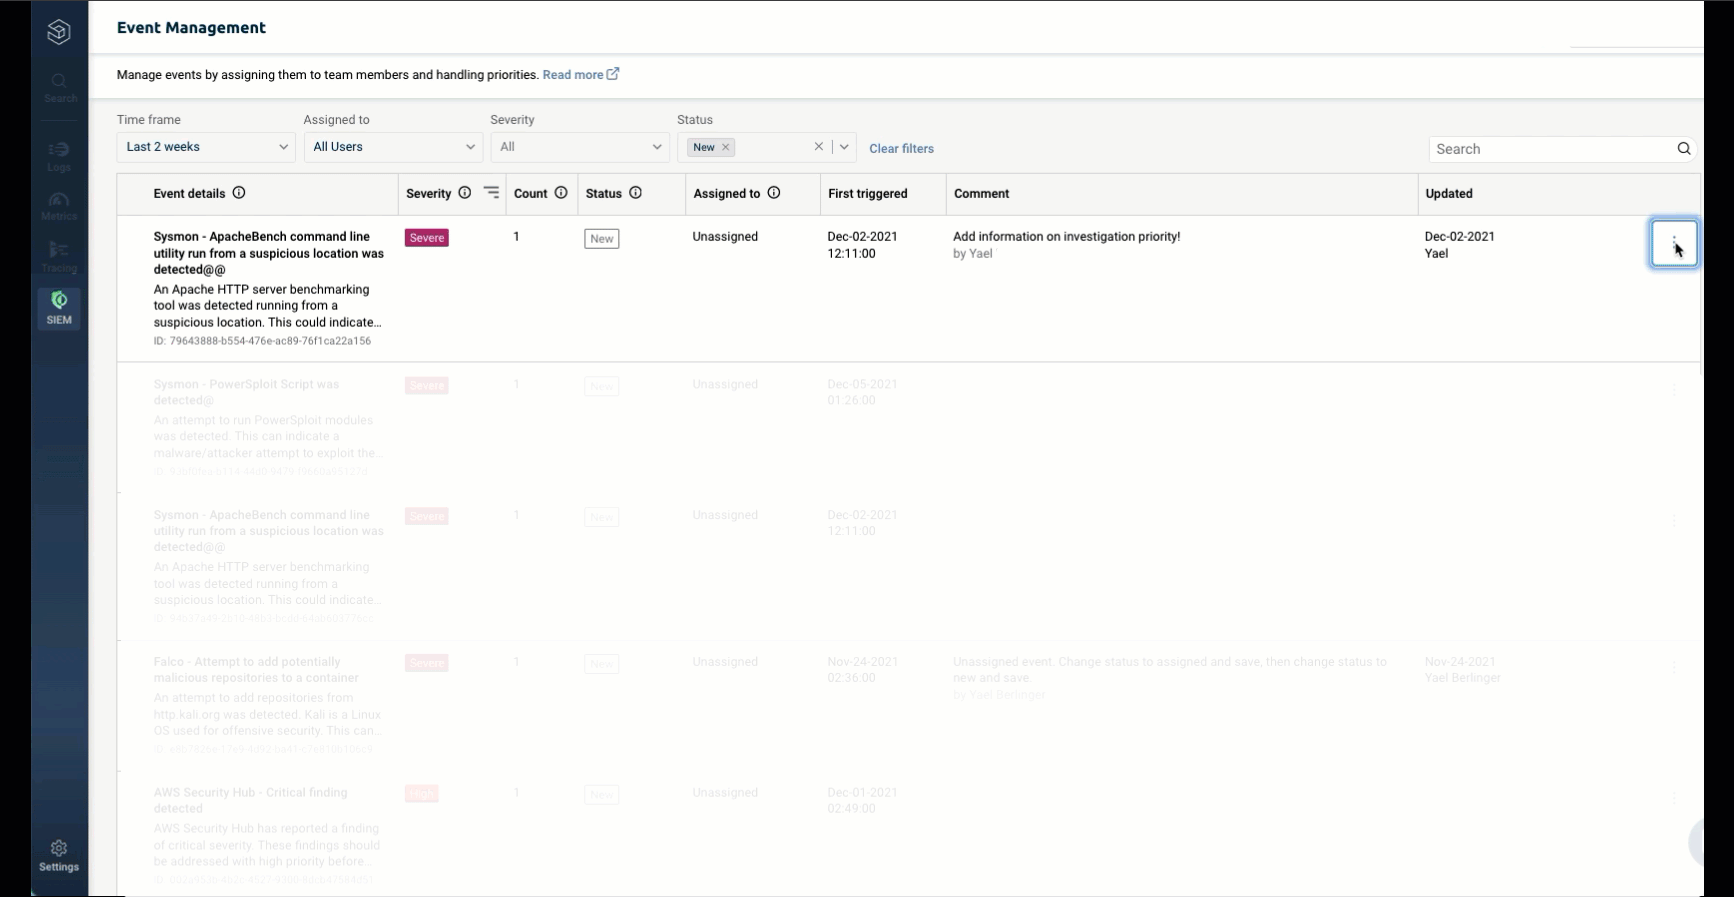Click the search magnifier icon
This screenshot has height=897, width=1734.
[x=1684, y=149]
